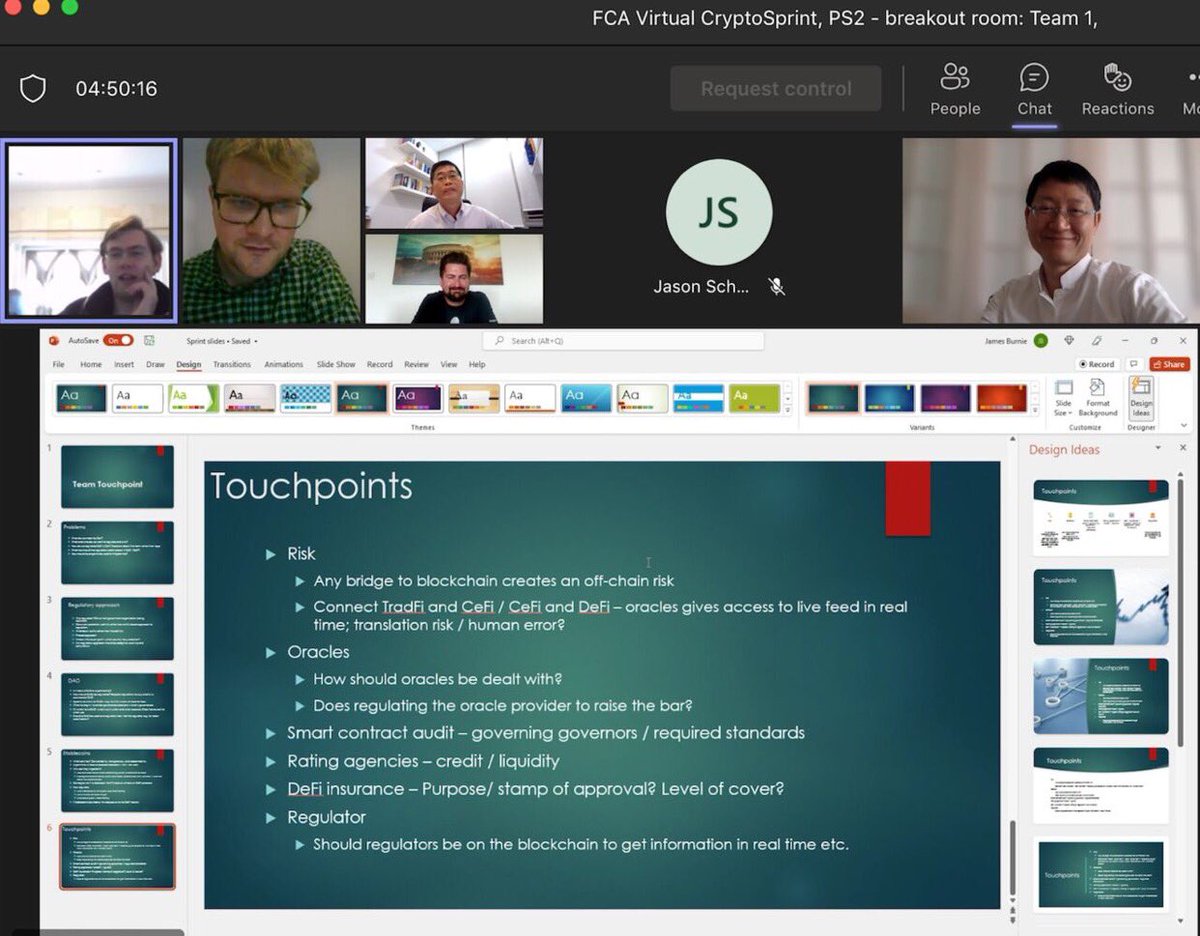This screenshot has width=1200, height=936.
Task: Select slide 5 Stablecoins thumbnail
Action: [117, 781]
